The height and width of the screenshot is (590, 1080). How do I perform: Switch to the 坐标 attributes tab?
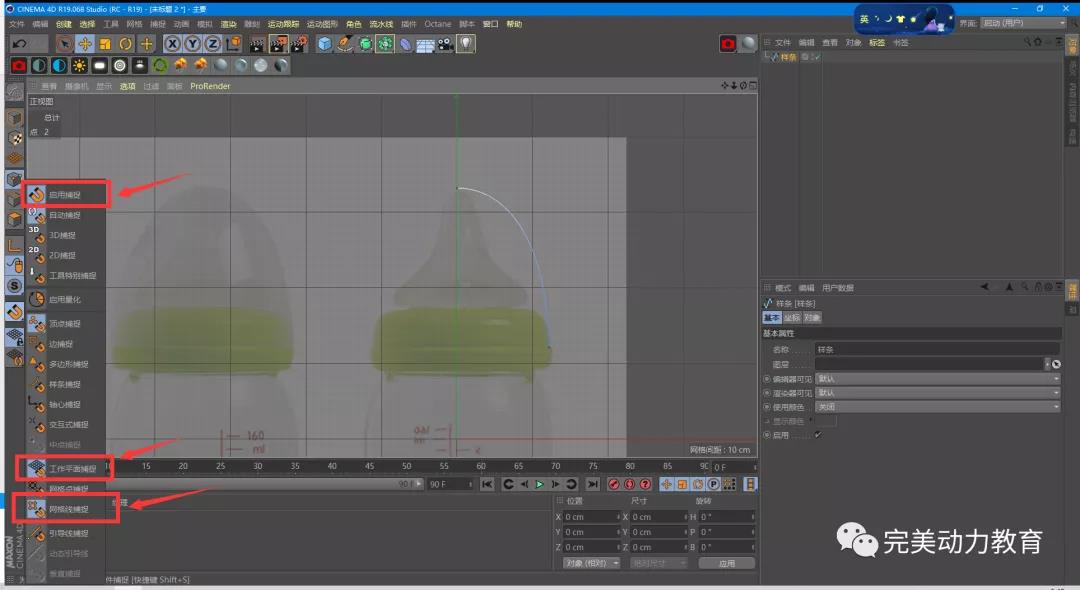pyautogui.click(x=791, y=318)
